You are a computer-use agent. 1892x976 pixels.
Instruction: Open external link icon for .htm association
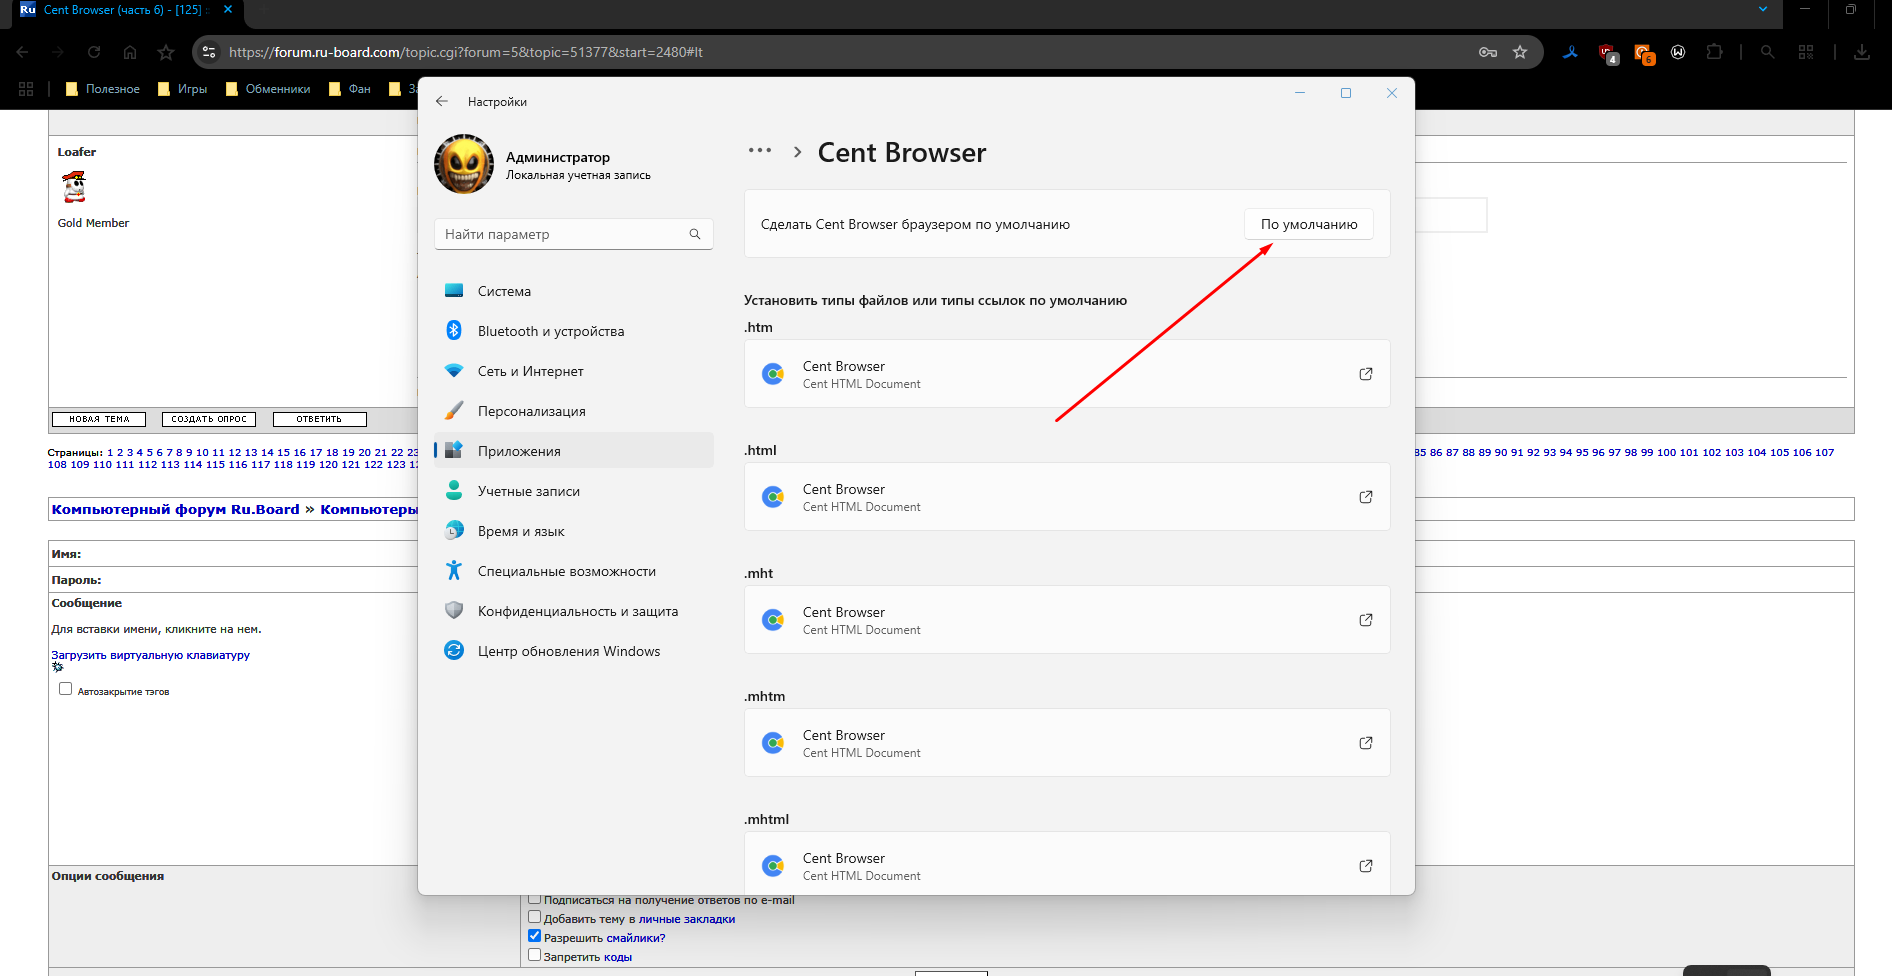coord(1365,374)
